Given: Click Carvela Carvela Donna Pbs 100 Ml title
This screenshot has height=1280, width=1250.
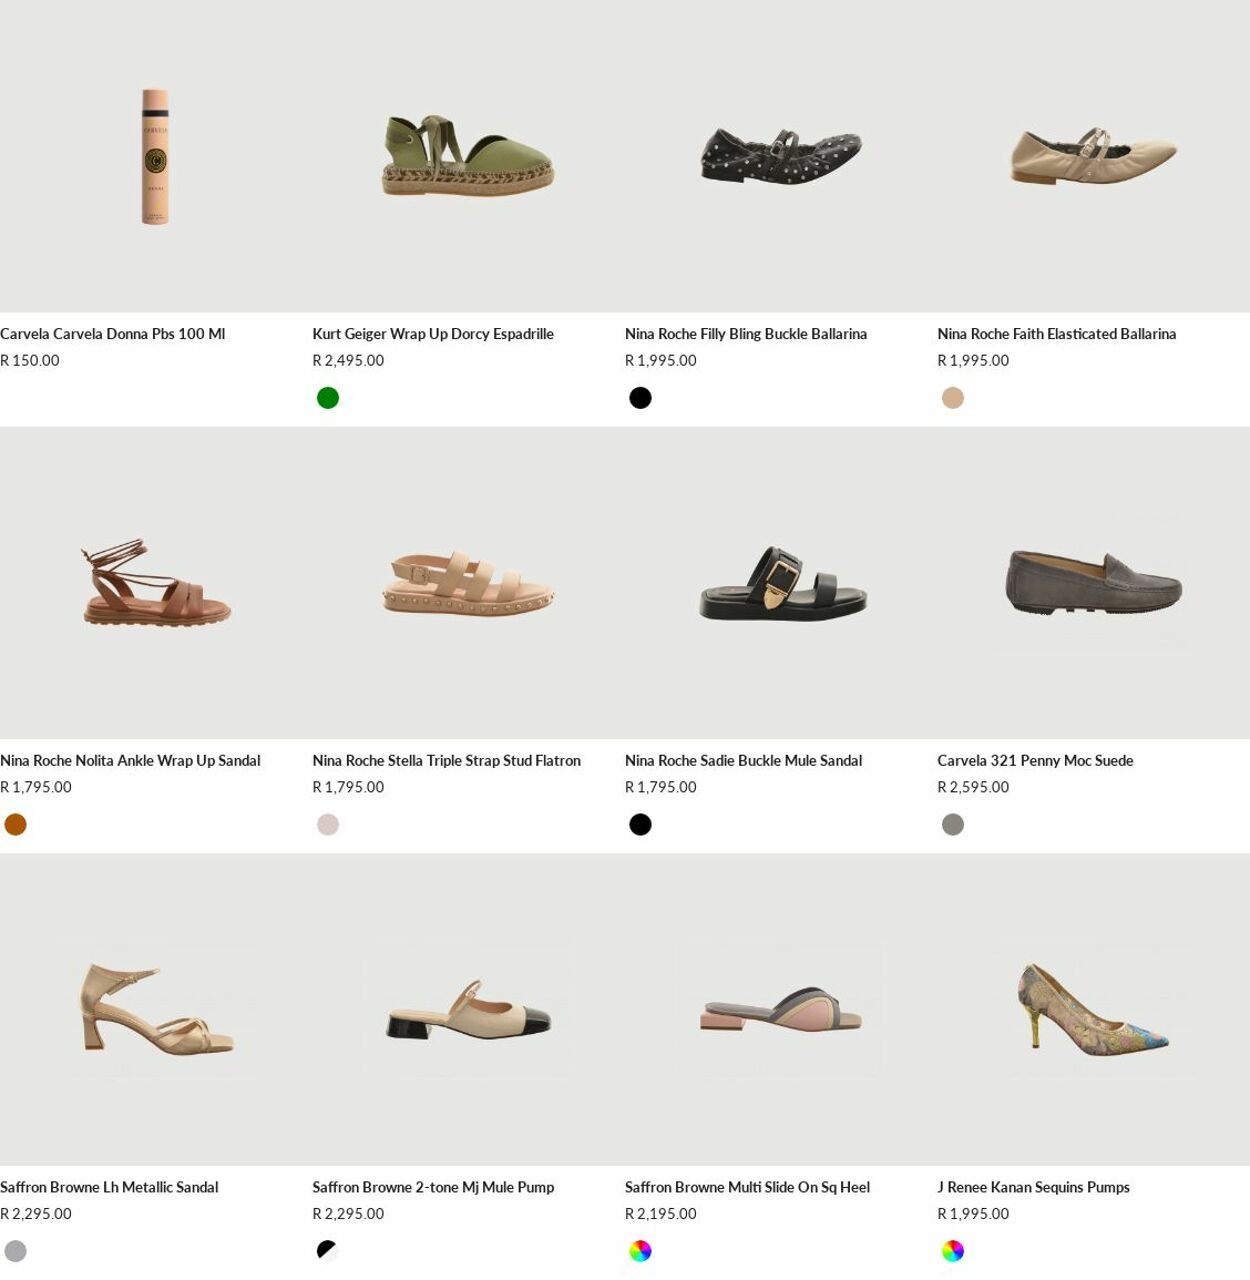Looking at the screenshot, I should click(x=113, y=334).
